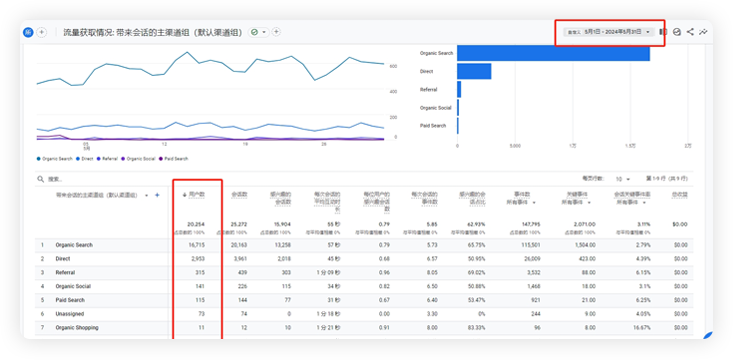The width and height of the screenshot is (733, 361).
Task: Click Direct in the line chart legend
Action: [85, 159]
